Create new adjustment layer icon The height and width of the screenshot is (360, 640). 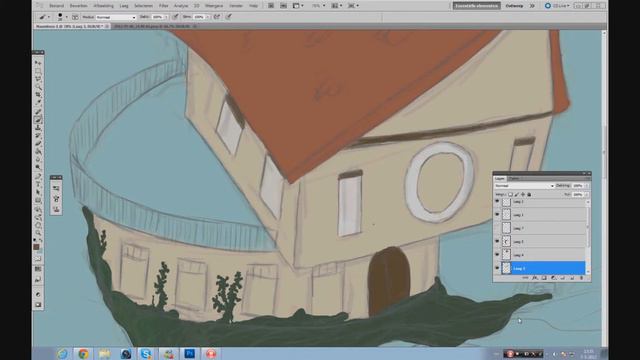tap(553, 278)
